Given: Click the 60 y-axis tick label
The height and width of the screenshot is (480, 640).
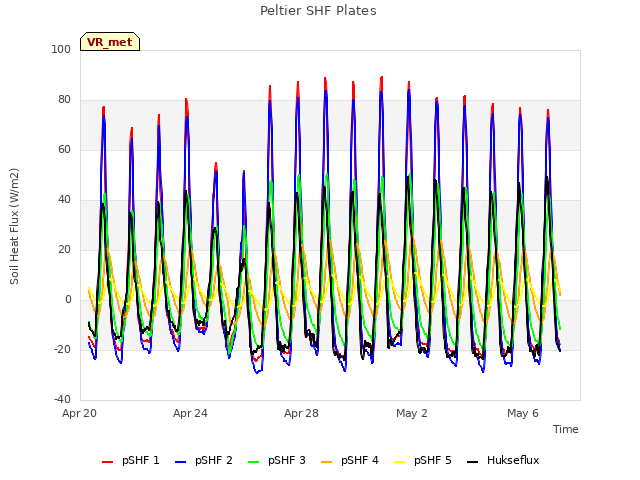Looking at the screenshot, I should pyautogui.click(x=64, y=149).
